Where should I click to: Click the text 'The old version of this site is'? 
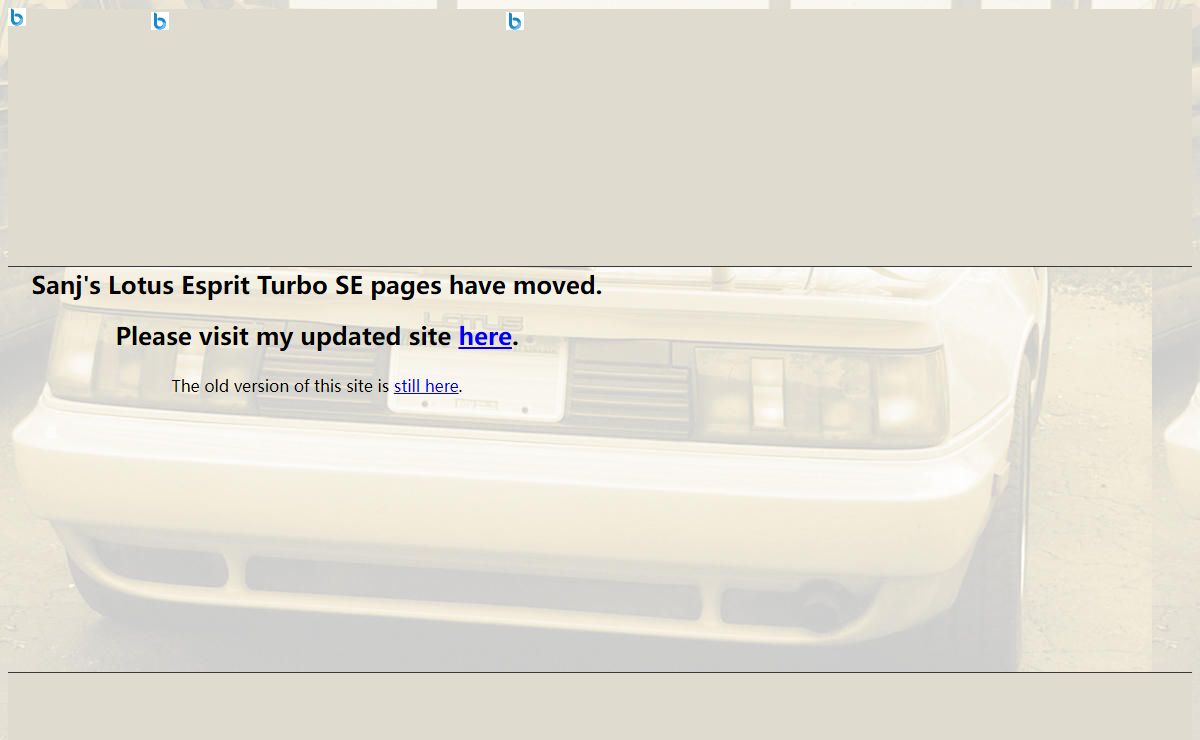tap(280, 386)
